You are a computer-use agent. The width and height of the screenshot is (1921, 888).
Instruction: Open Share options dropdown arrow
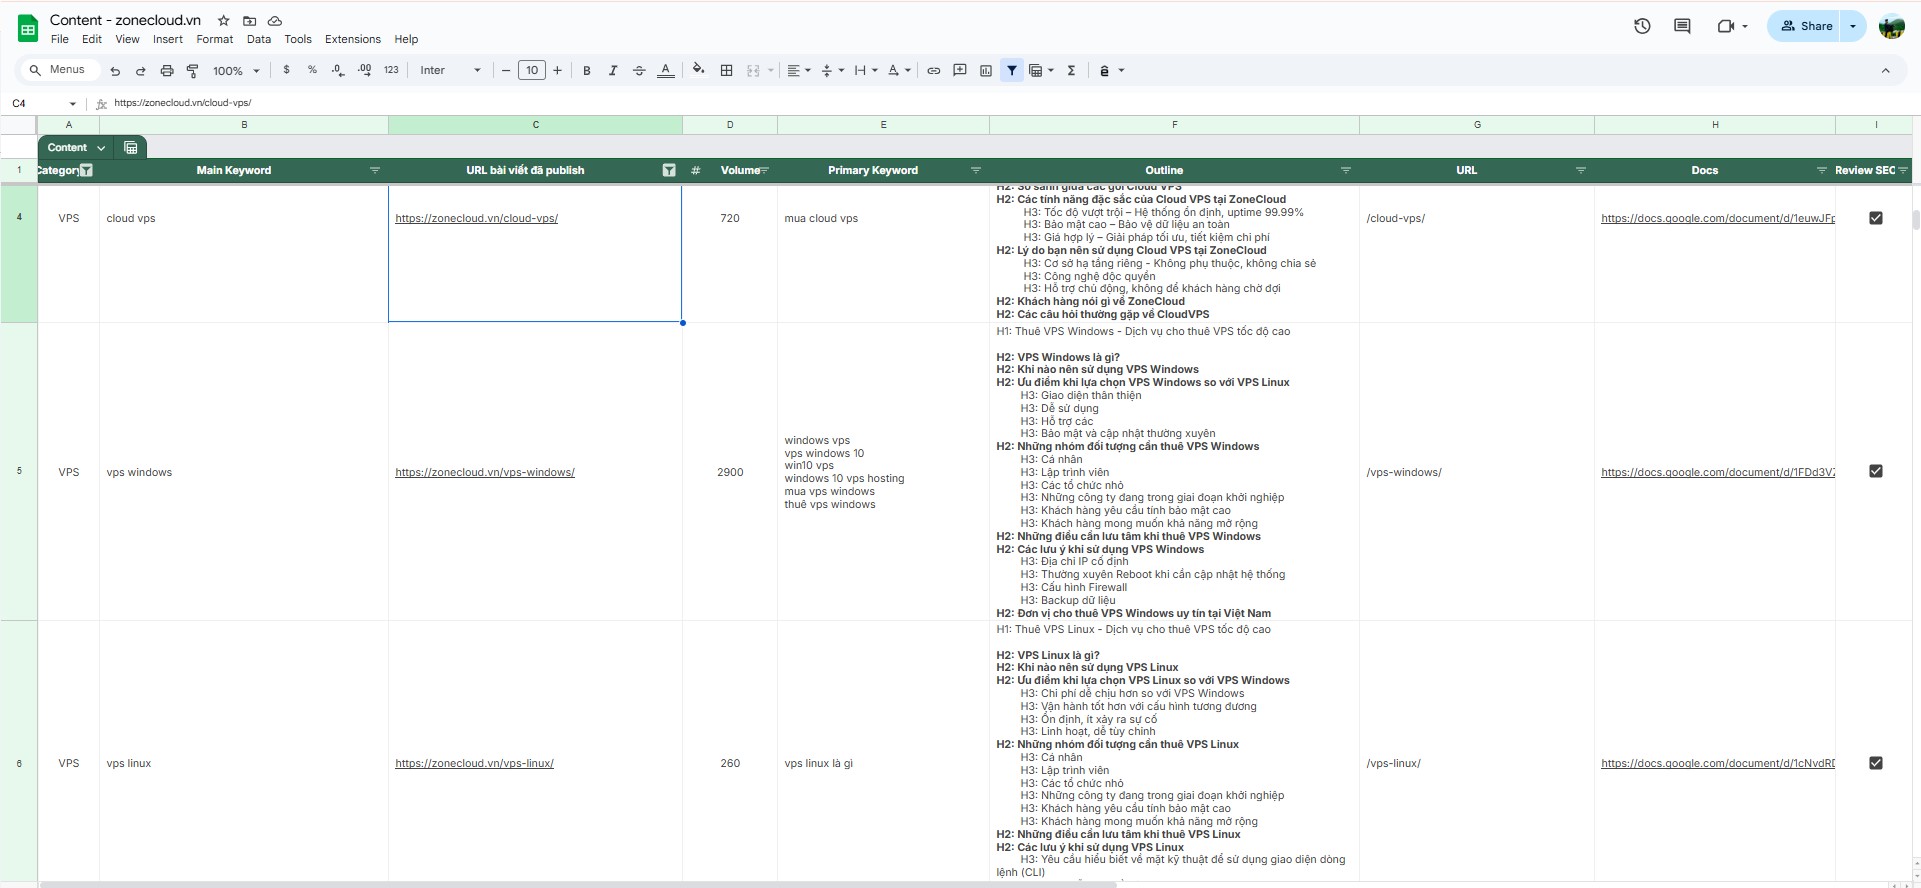click(x=1853, y=26)
